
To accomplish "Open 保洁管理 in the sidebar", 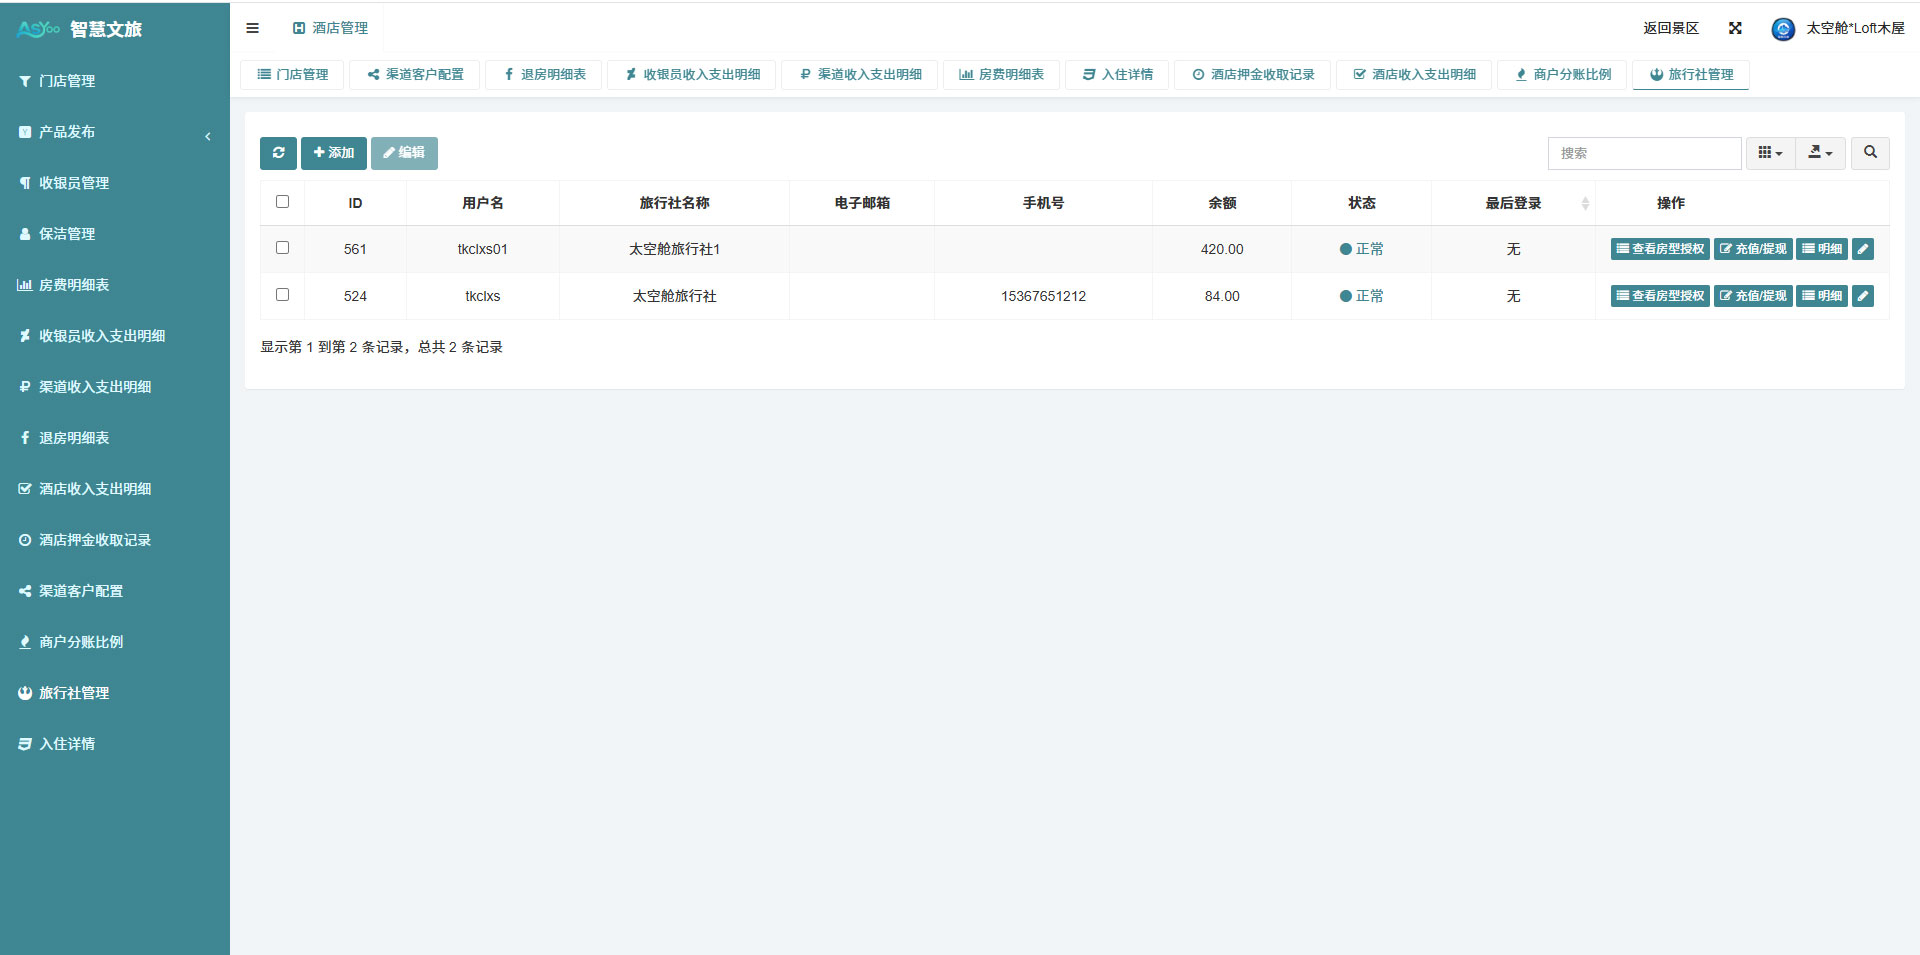I will (115, 234).
